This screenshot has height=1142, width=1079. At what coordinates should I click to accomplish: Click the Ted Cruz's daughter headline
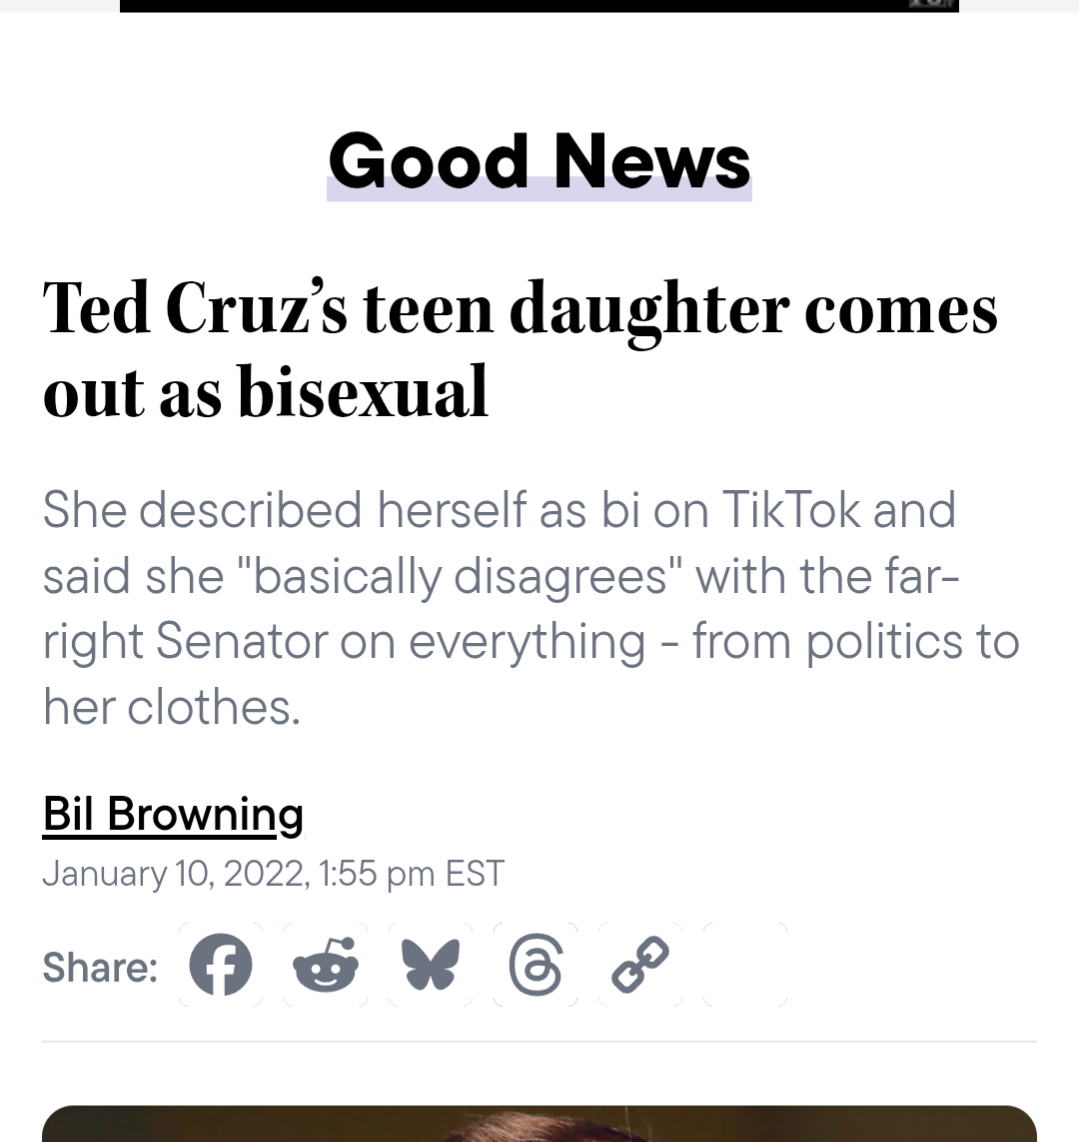520,349
